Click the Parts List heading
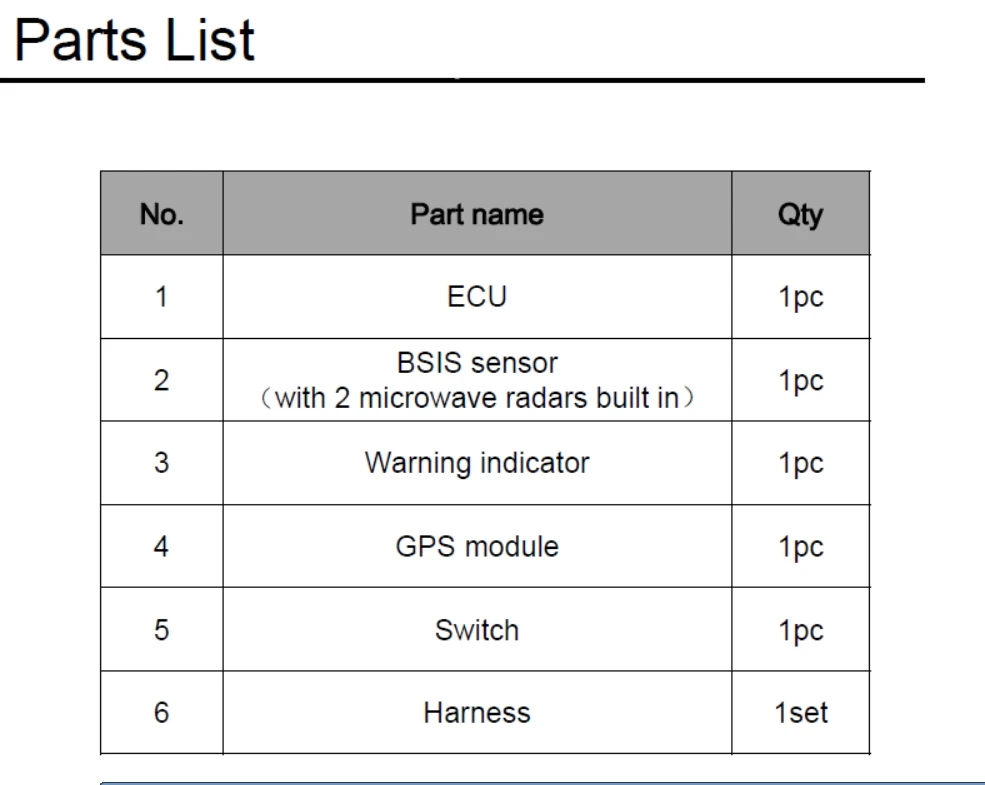The image size is (985, 785). click(x=135, y=40)
